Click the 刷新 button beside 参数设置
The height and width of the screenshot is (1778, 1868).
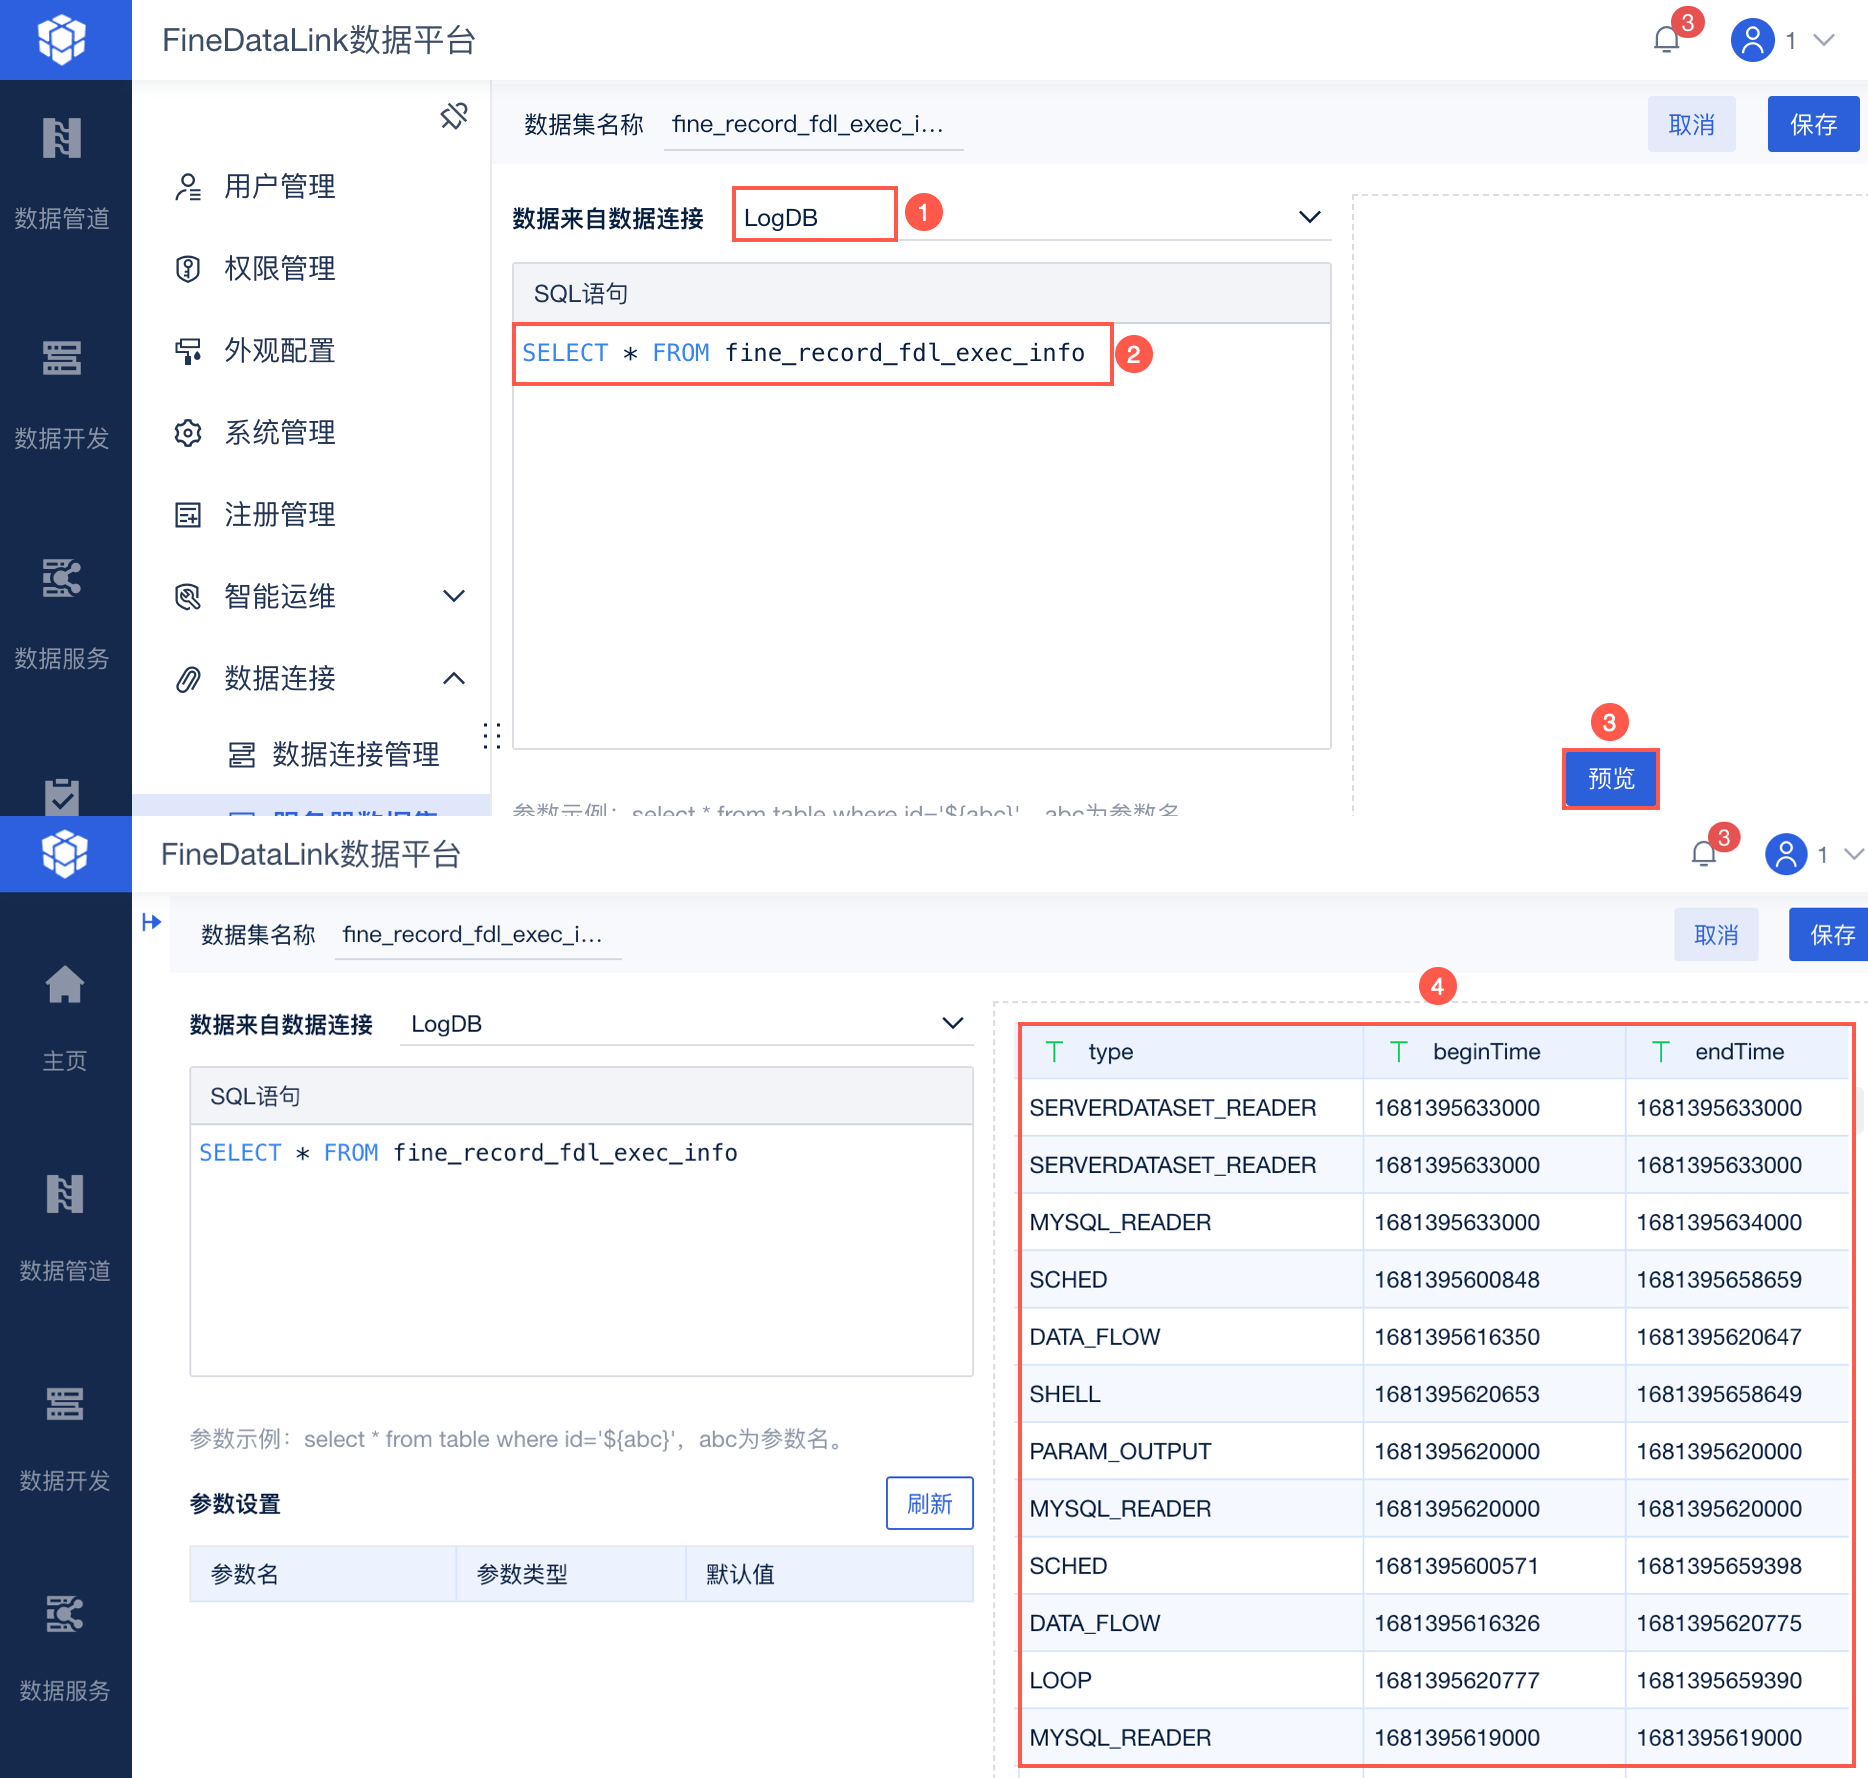tap(930, 1503)
